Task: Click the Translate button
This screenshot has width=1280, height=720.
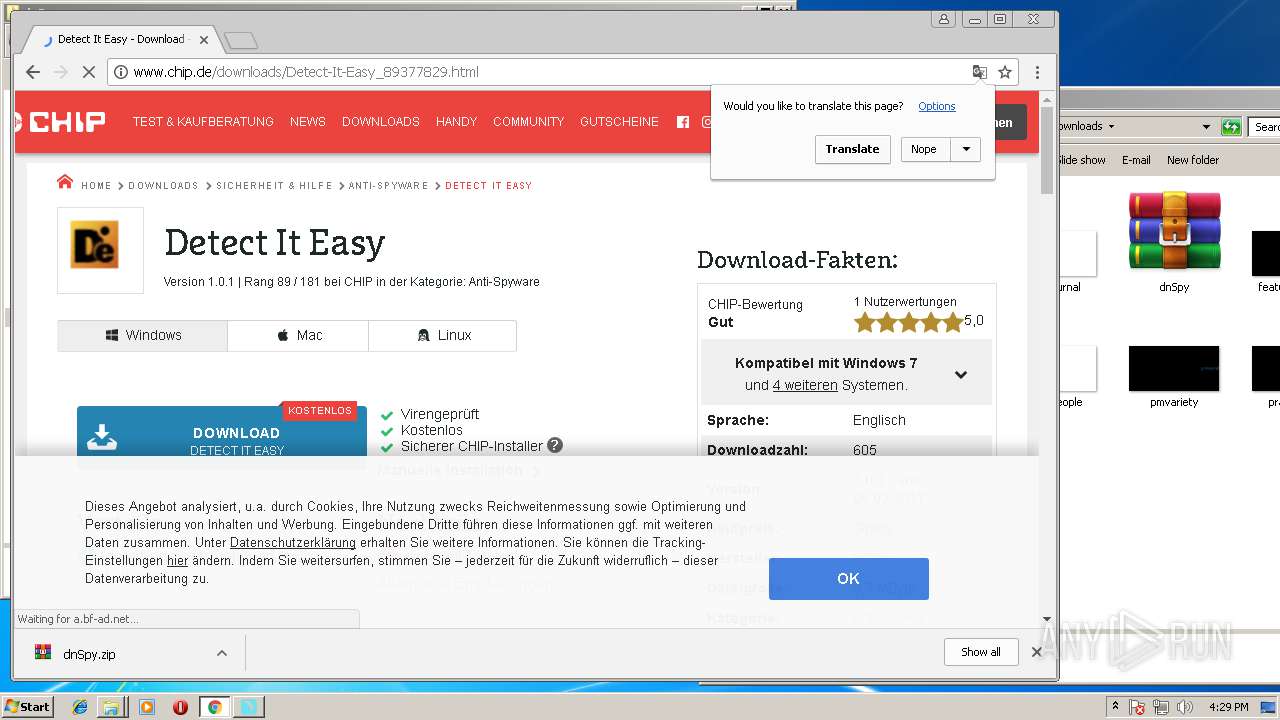Action: tap(852, 149)
